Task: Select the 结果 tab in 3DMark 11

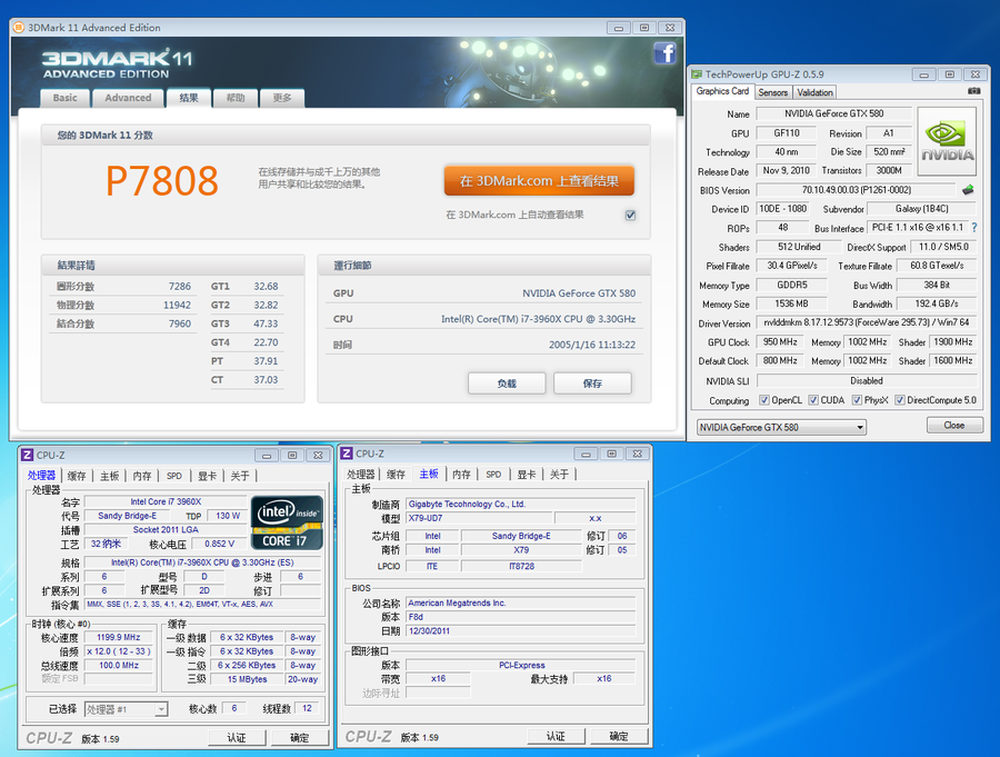Action: pos(189,98)
